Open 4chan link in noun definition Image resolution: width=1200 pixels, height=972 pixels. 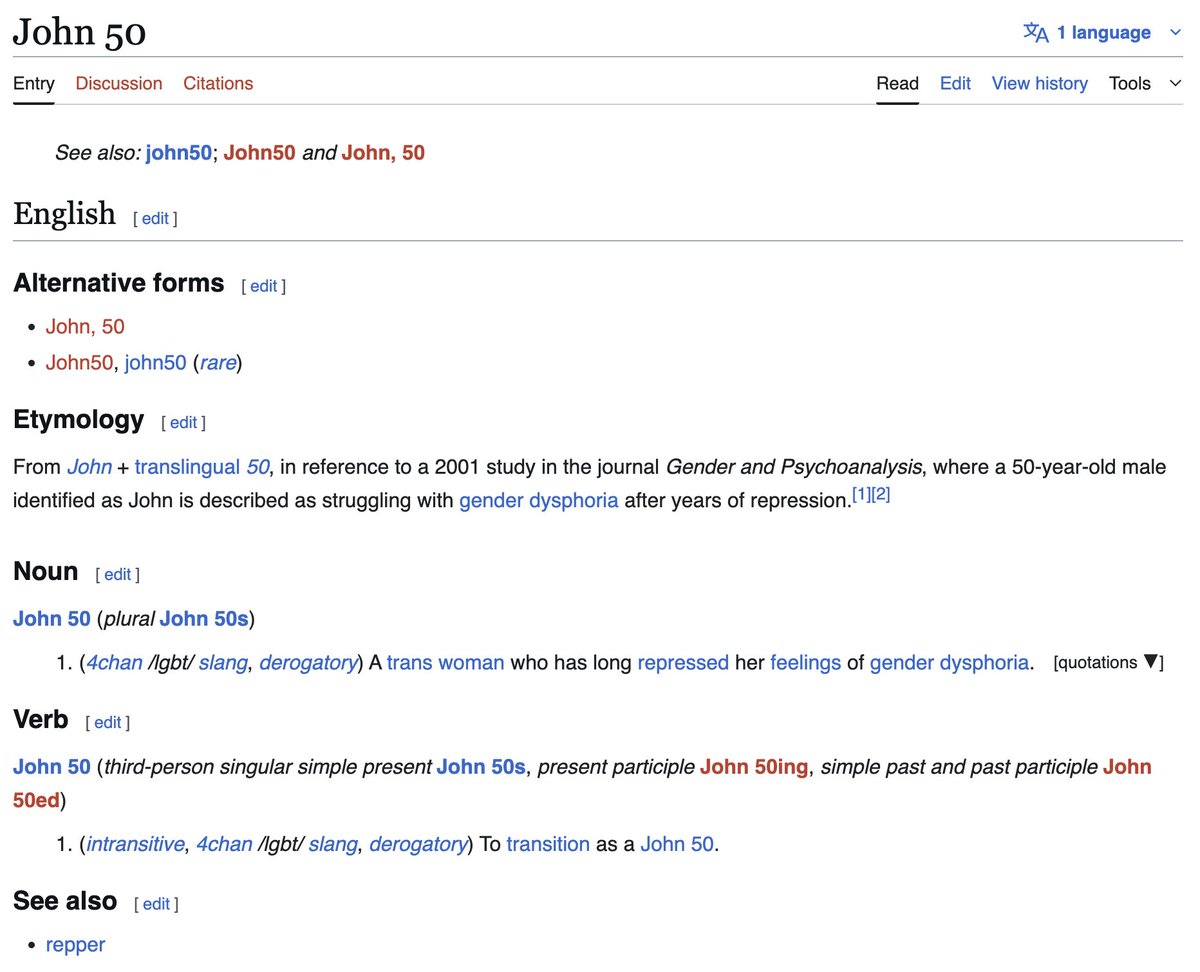pos(115,663)
